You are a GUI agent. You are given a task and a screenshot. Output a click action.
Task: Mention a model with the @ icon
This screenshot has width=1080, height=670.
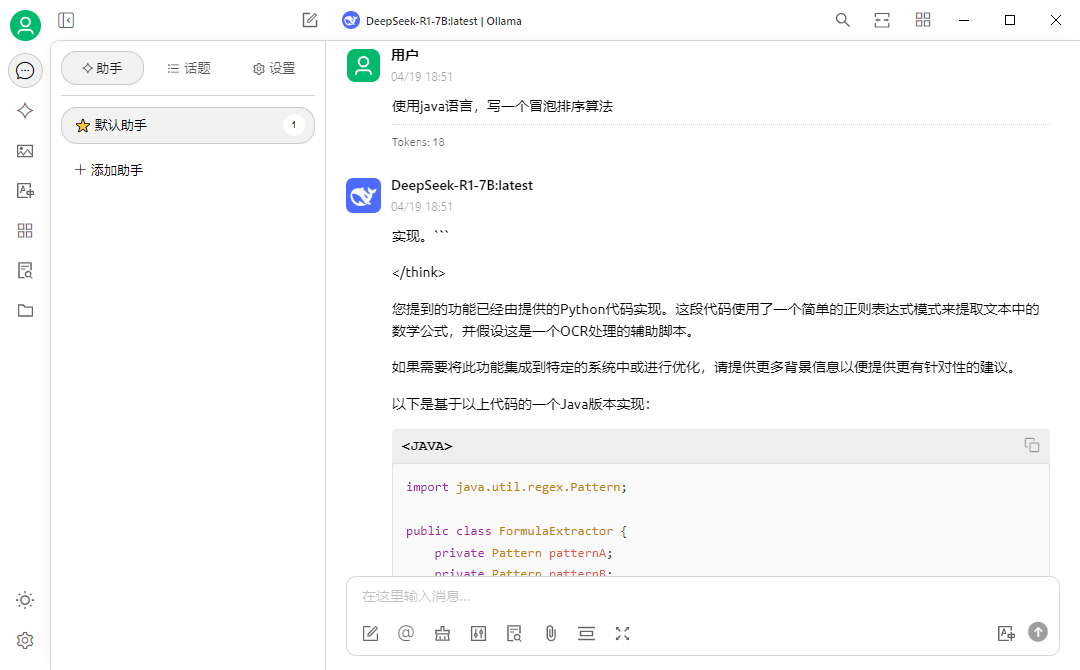click(x=406, y=634)
